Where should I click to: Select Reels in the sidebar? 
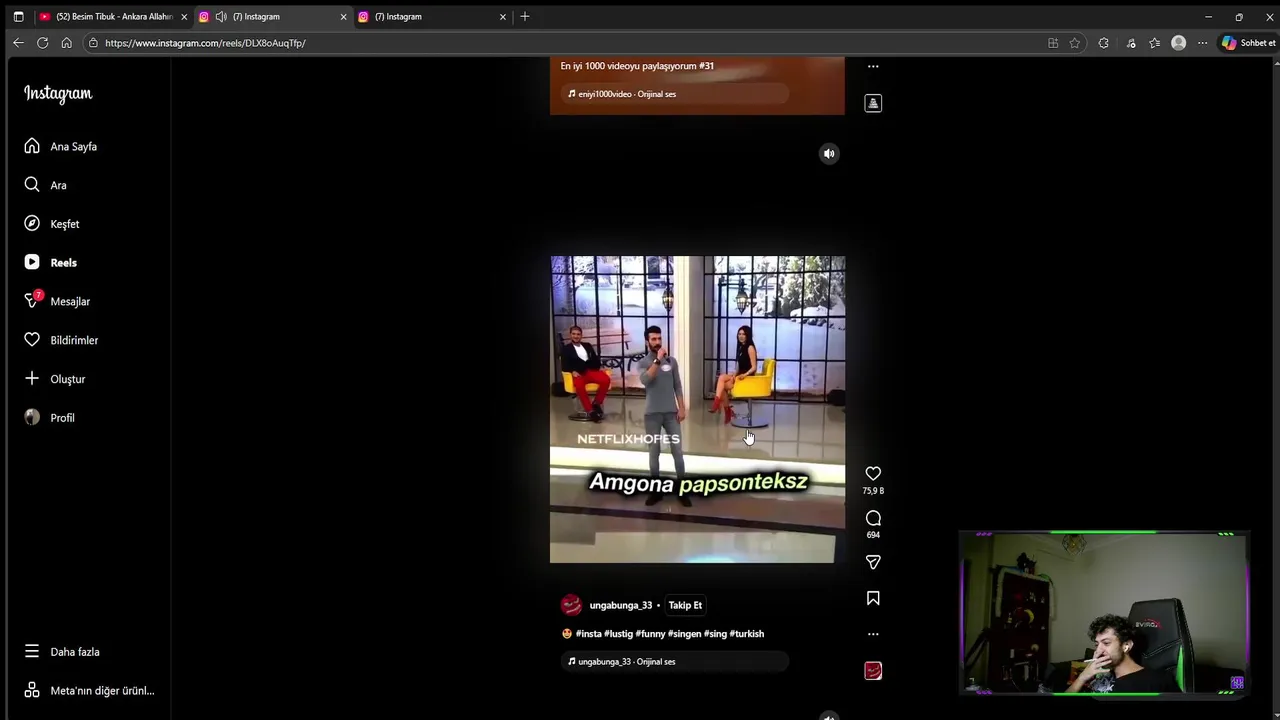(x=51, y=262)
